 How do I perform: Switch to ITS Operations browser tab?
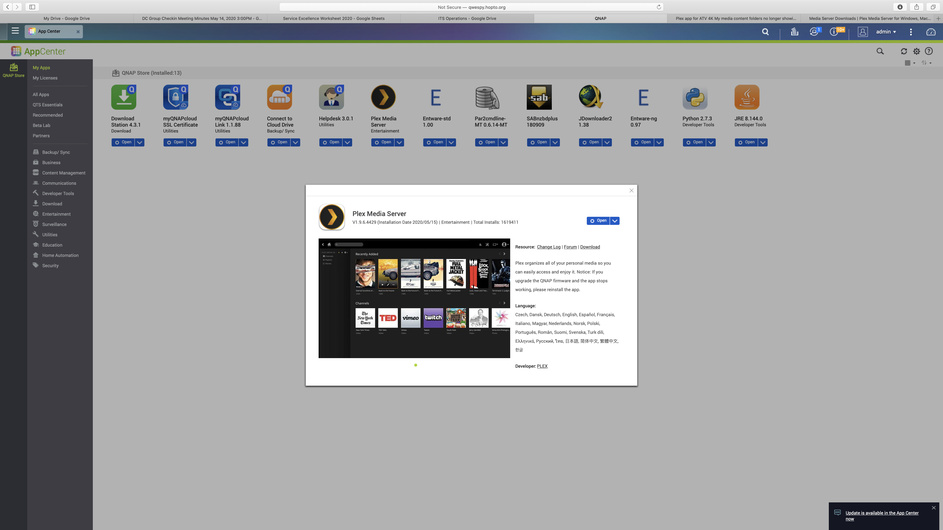[467, 18]
